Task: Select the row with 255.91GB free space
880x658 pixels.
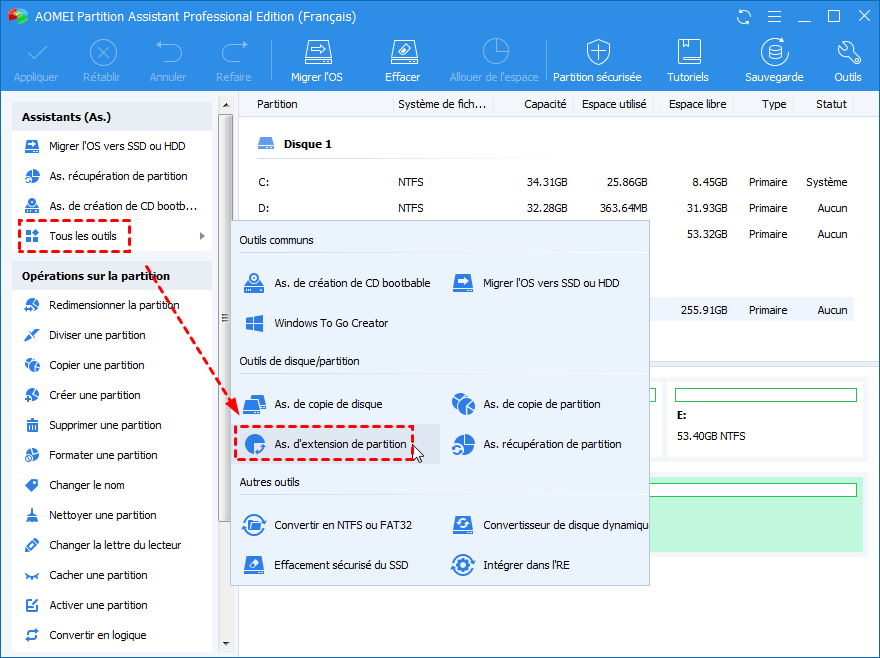Action: click(x=751, y=310)
